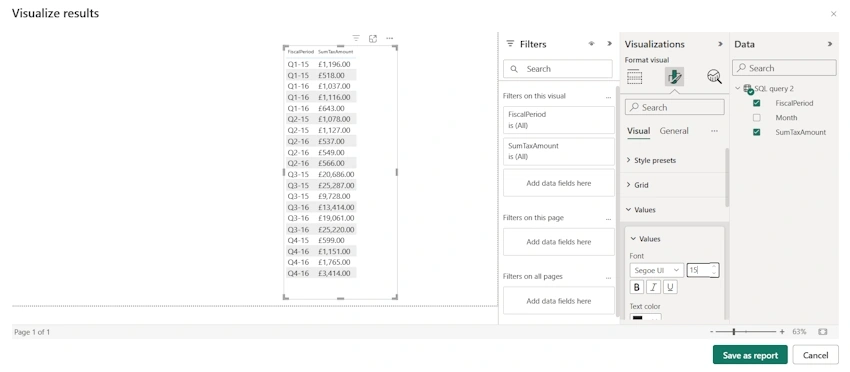Click Save as report button
Viewport: 850px width, 372px height.
point(750,355)
